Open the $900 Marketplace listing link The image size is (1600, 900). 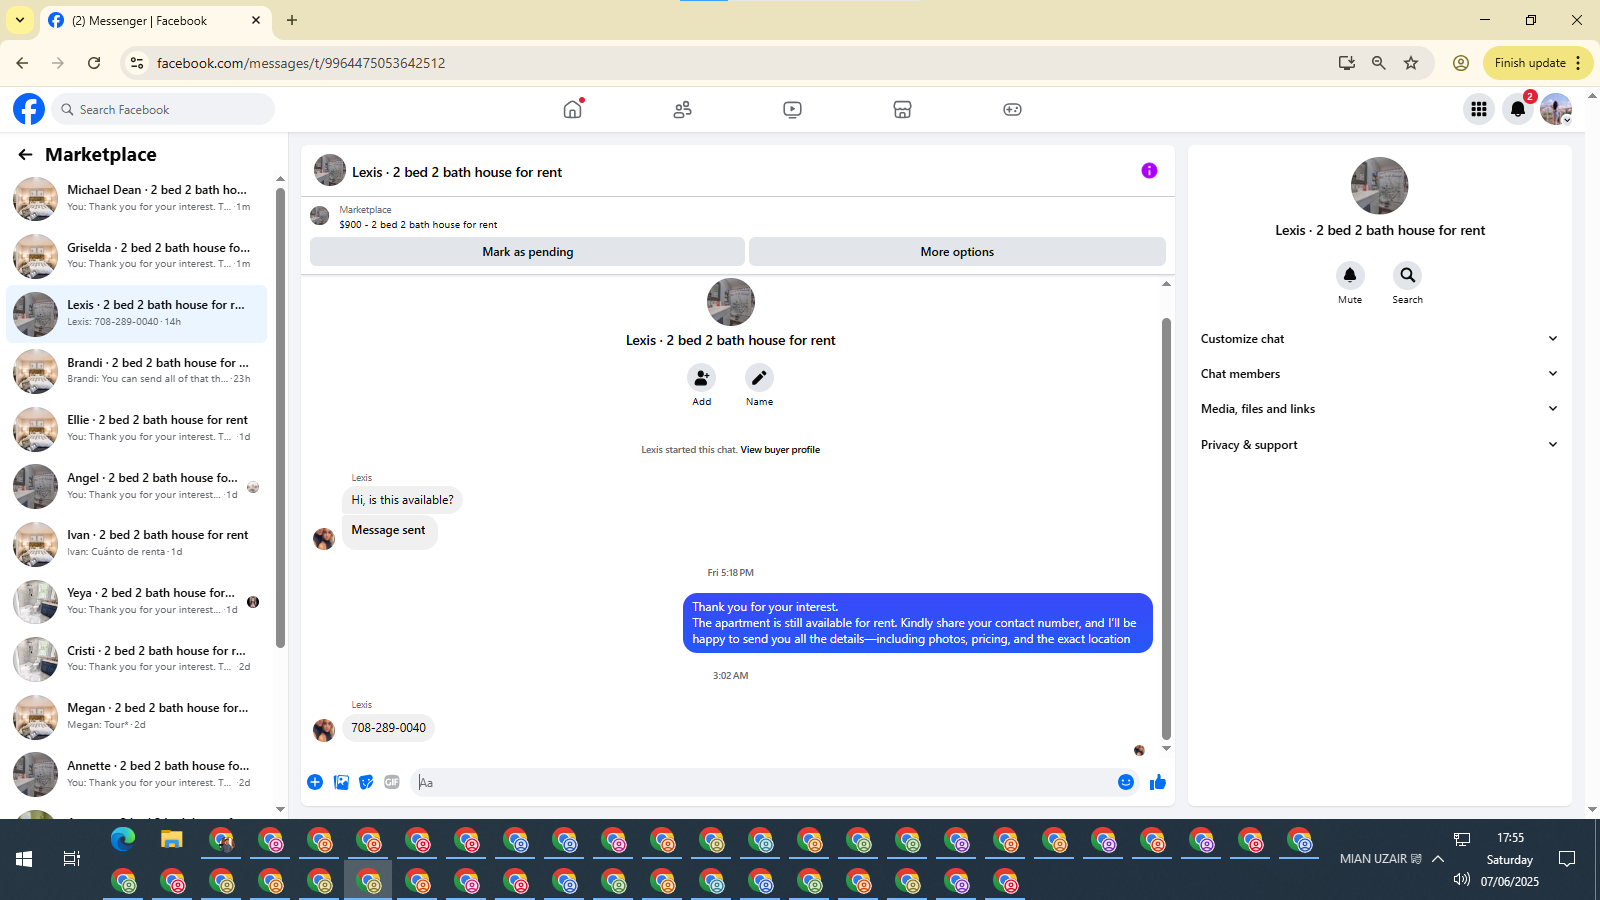point(418,225)
